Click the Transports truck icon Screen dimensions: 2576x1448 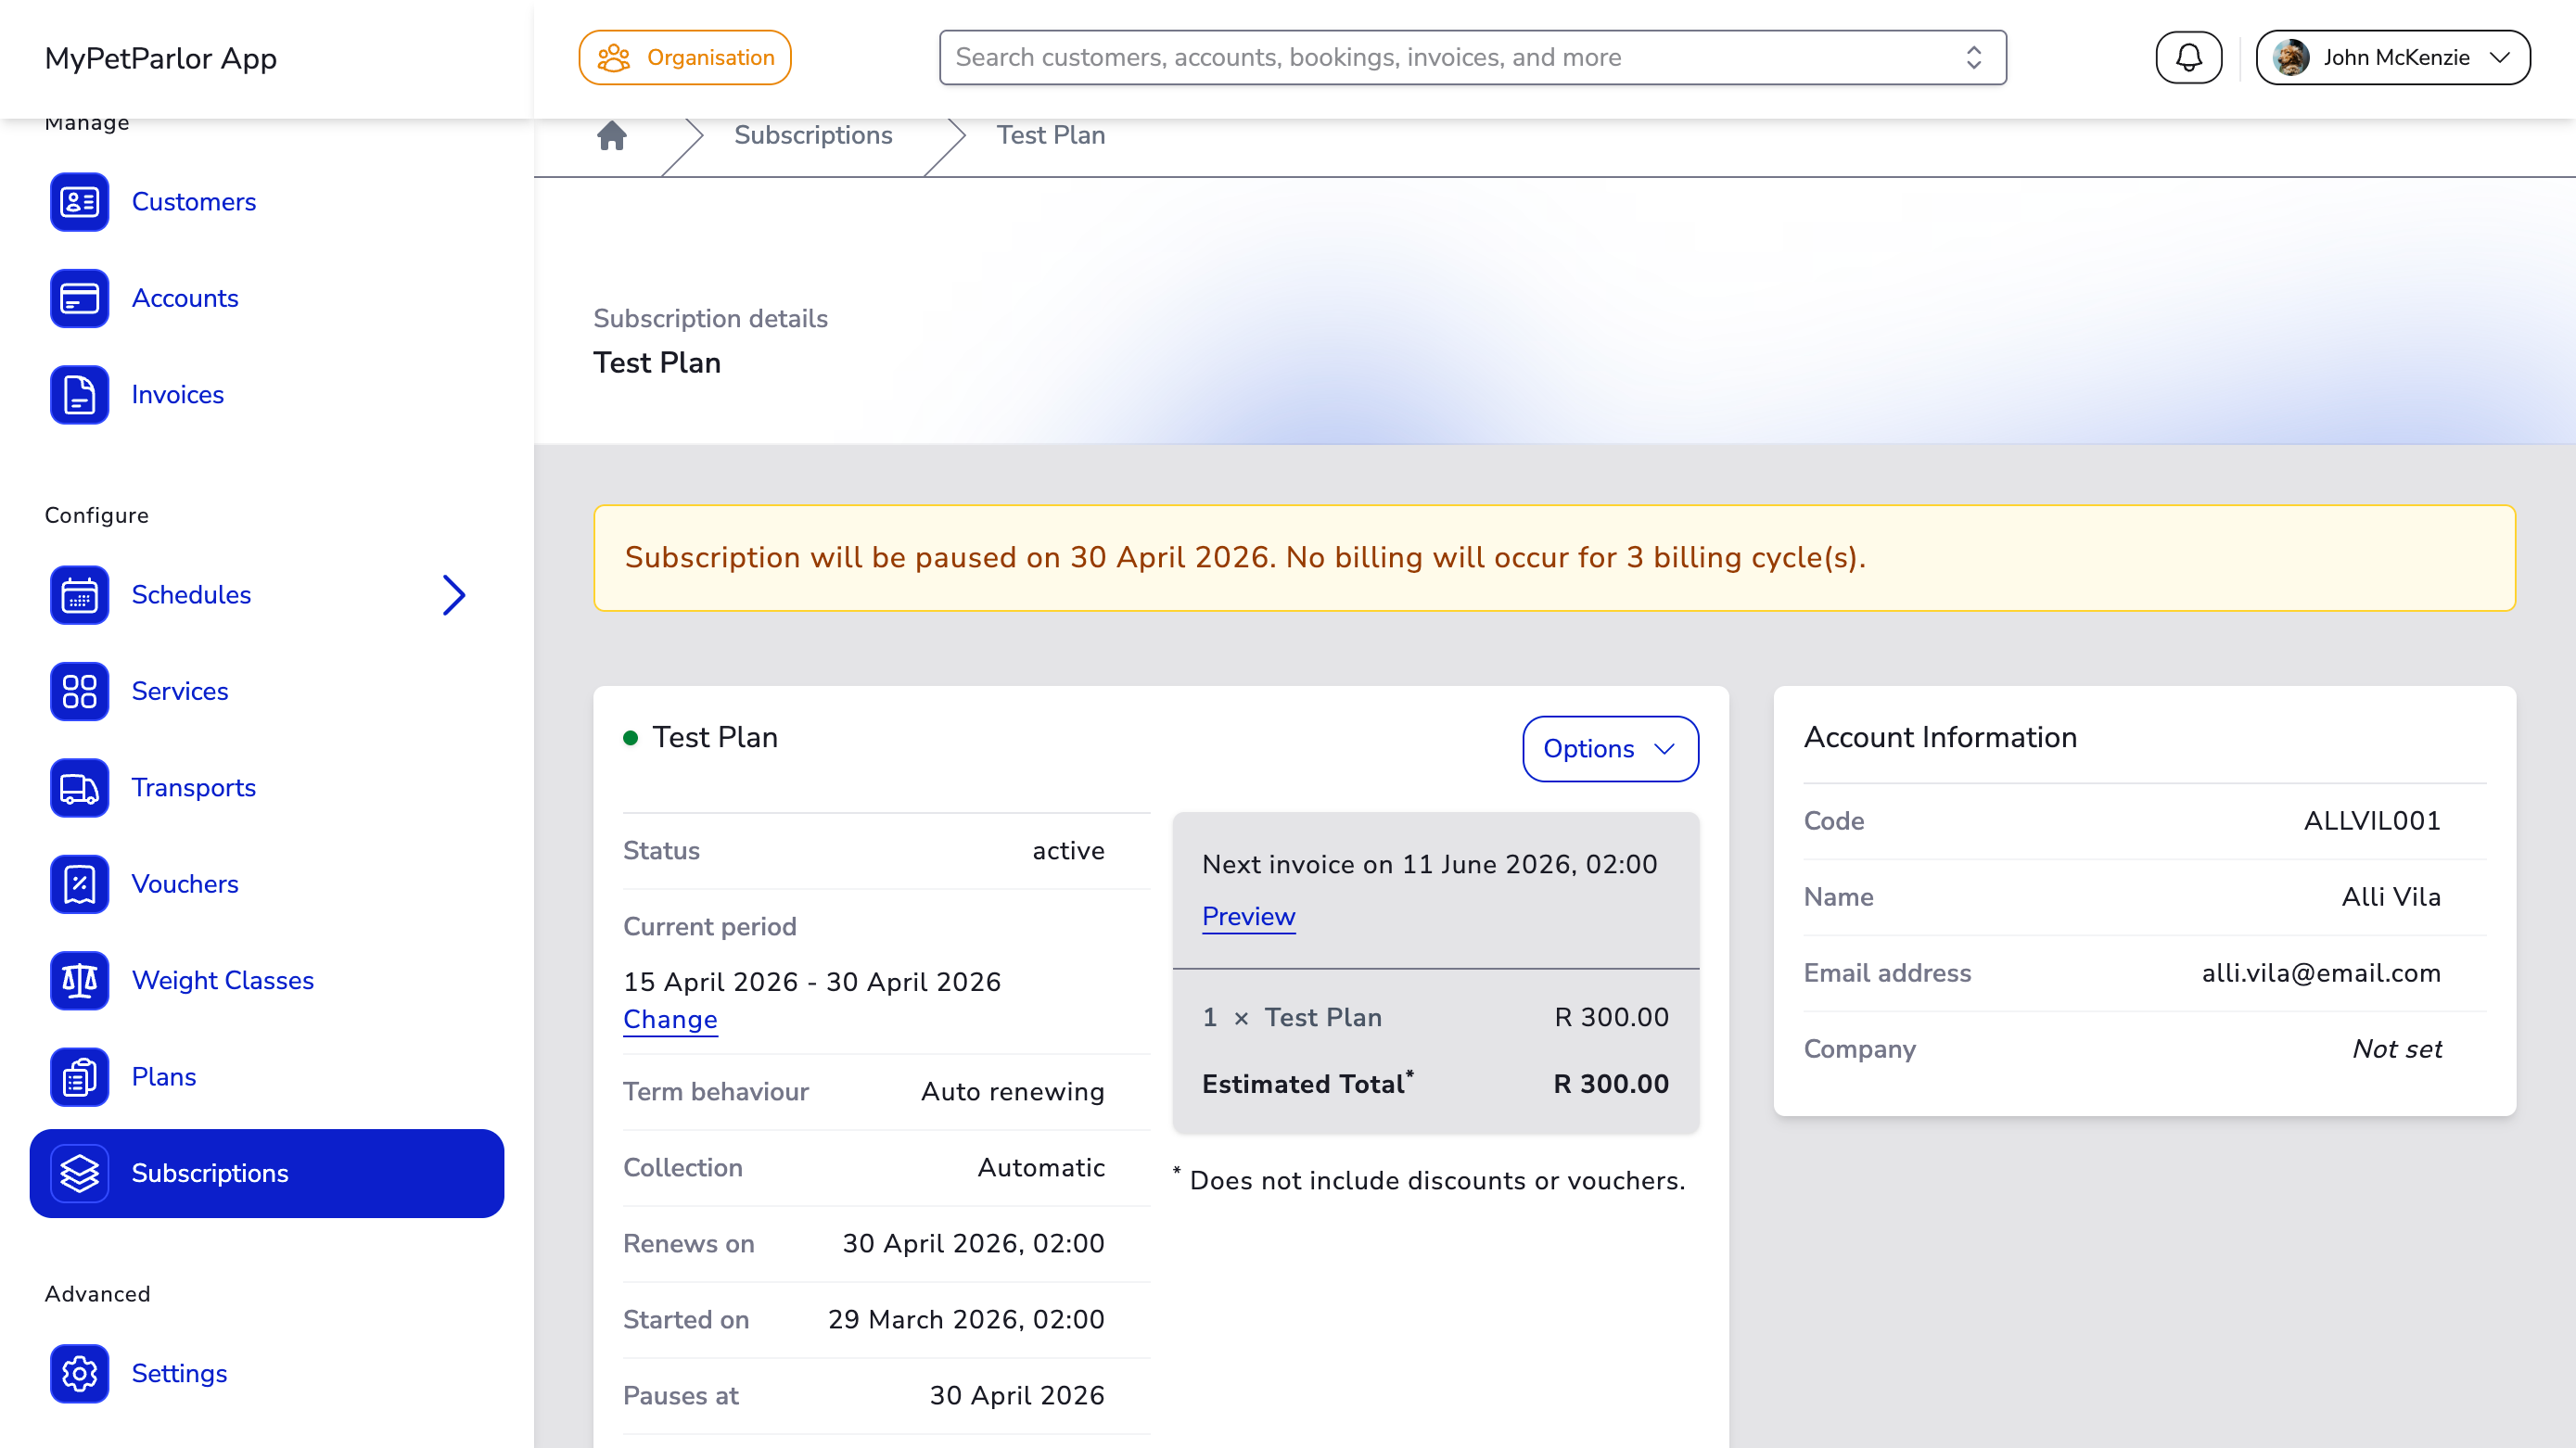pyautogui.click(x=79, y=788)
